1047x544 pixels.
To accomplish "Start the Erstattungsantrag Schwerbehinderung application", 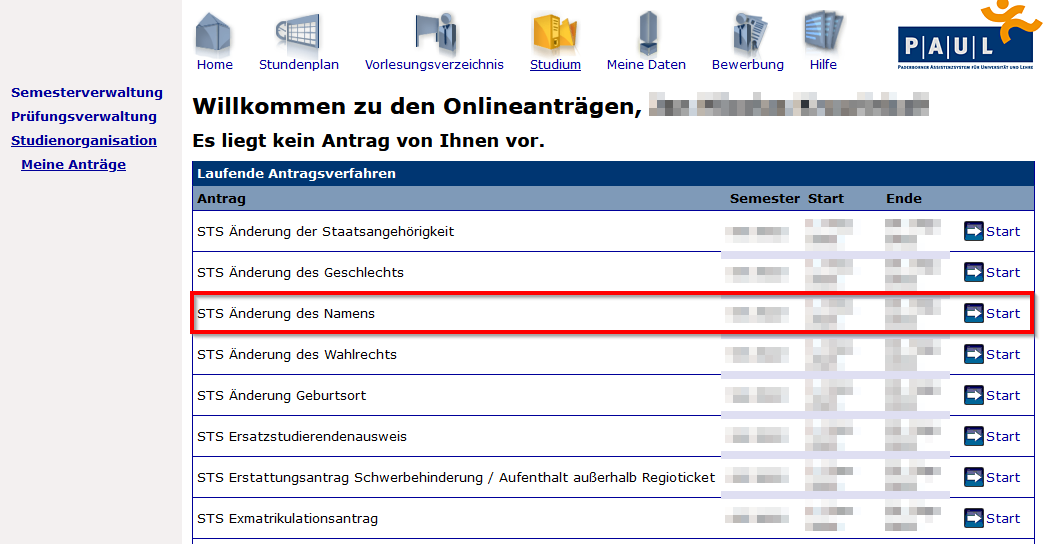I will point(1002,478).
